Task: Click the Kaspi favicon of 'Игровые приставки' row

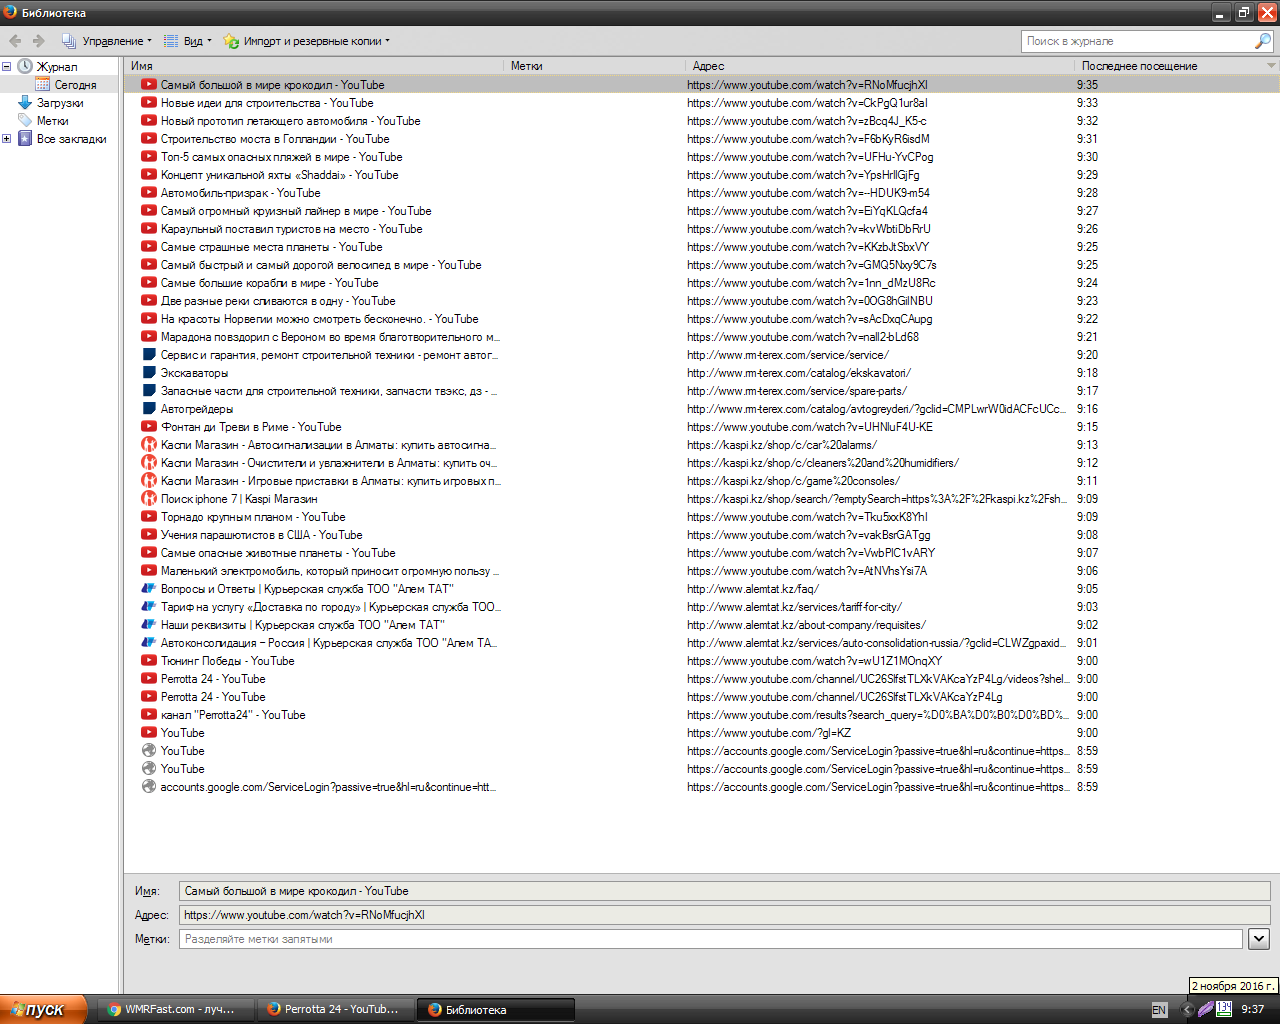Action: pos(149,481)
